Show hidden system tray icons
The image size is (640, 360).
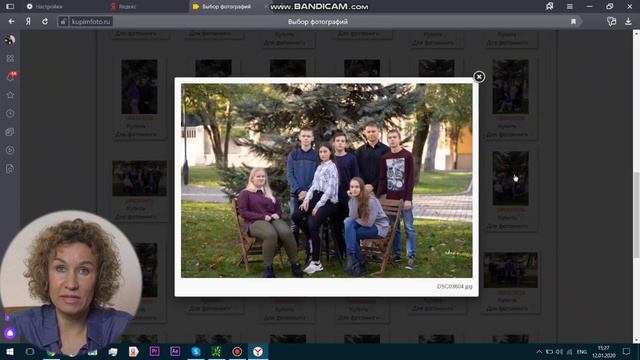click(539, 351)
